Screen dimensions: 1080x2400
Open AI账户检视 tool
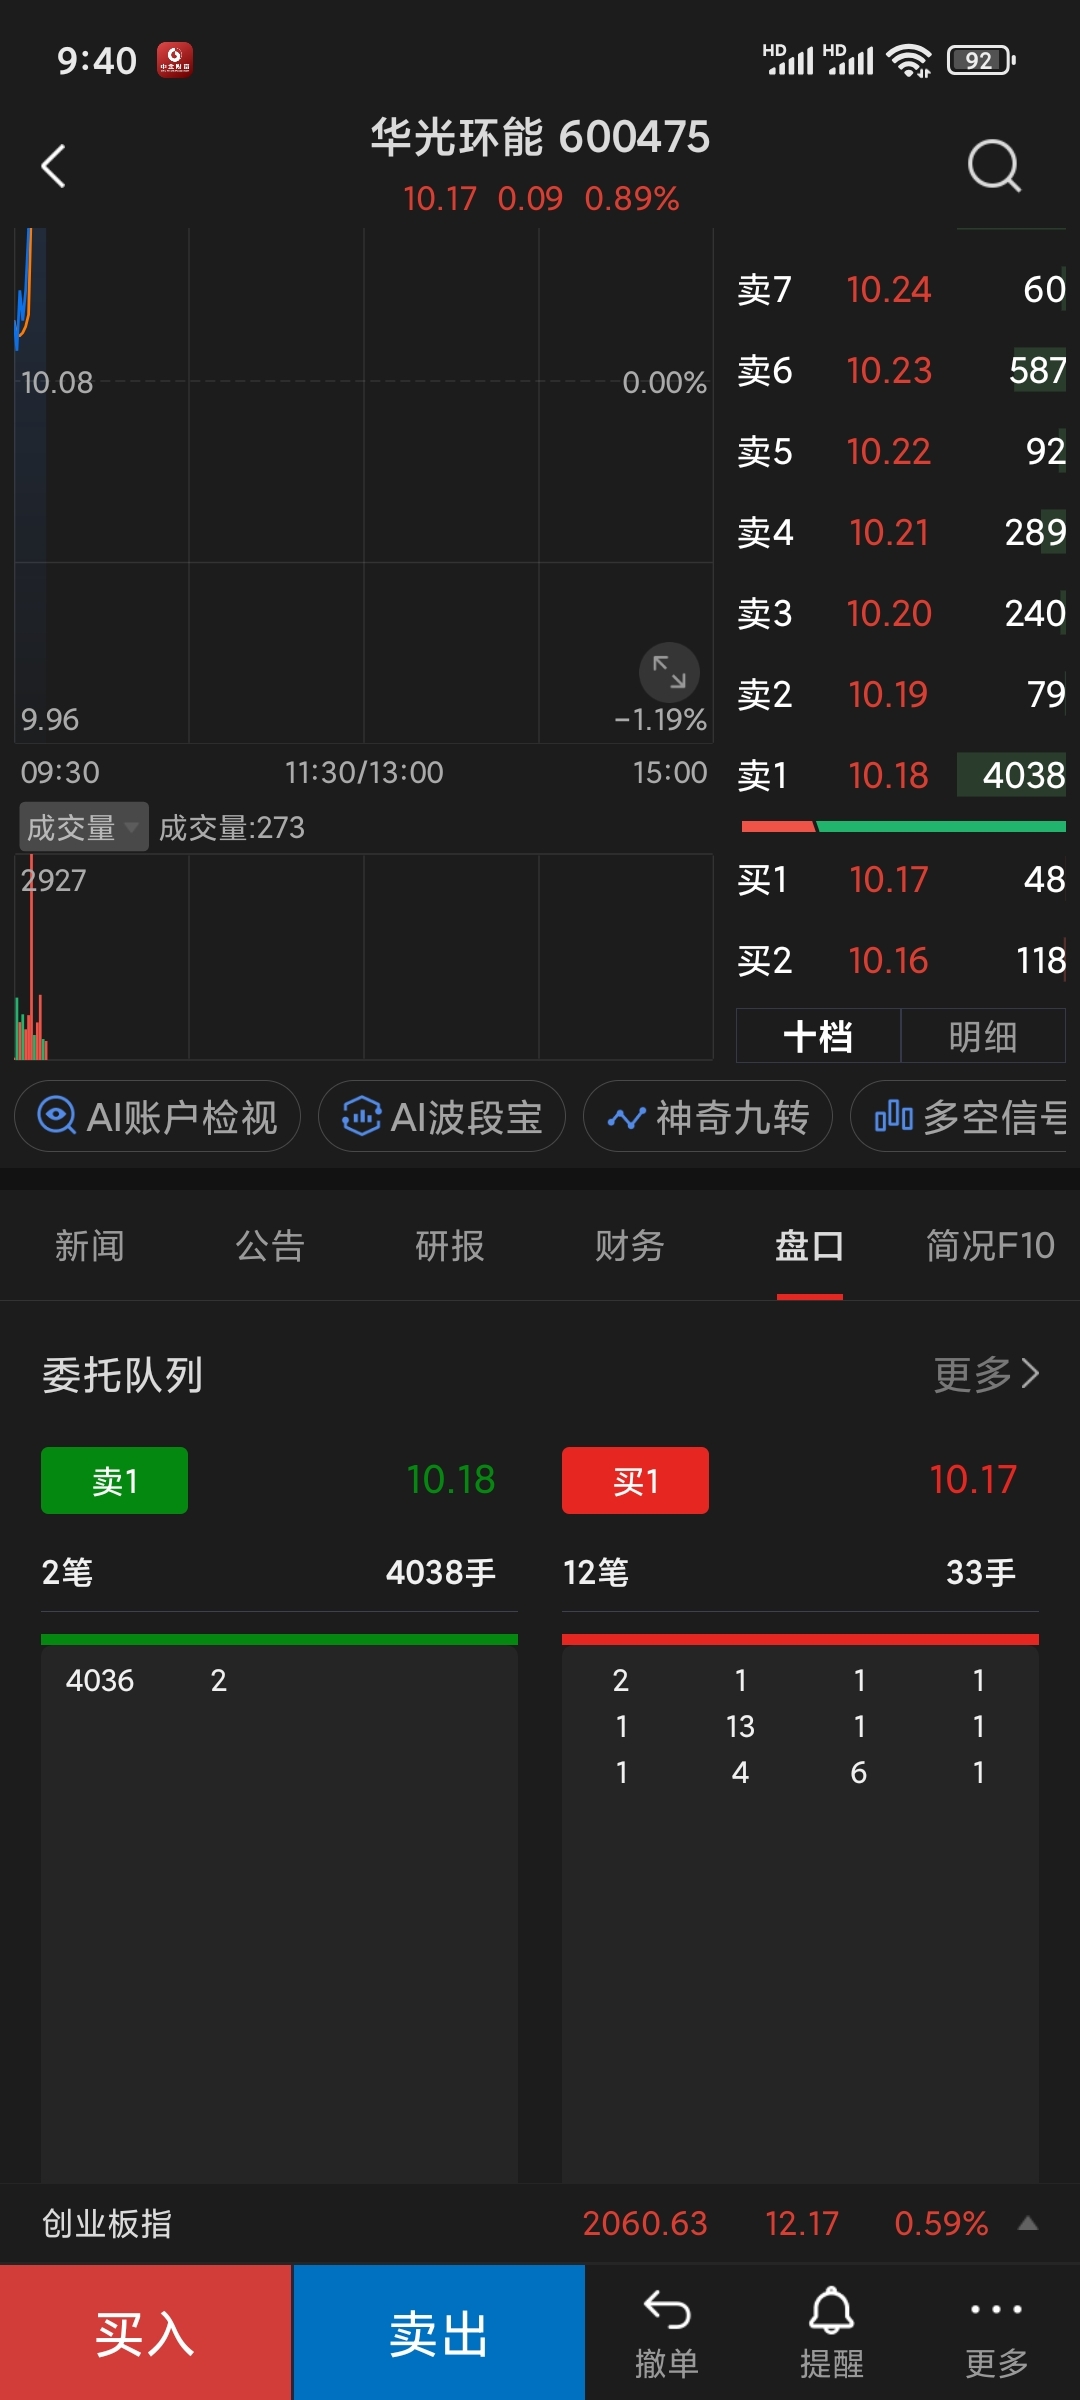157,1116
